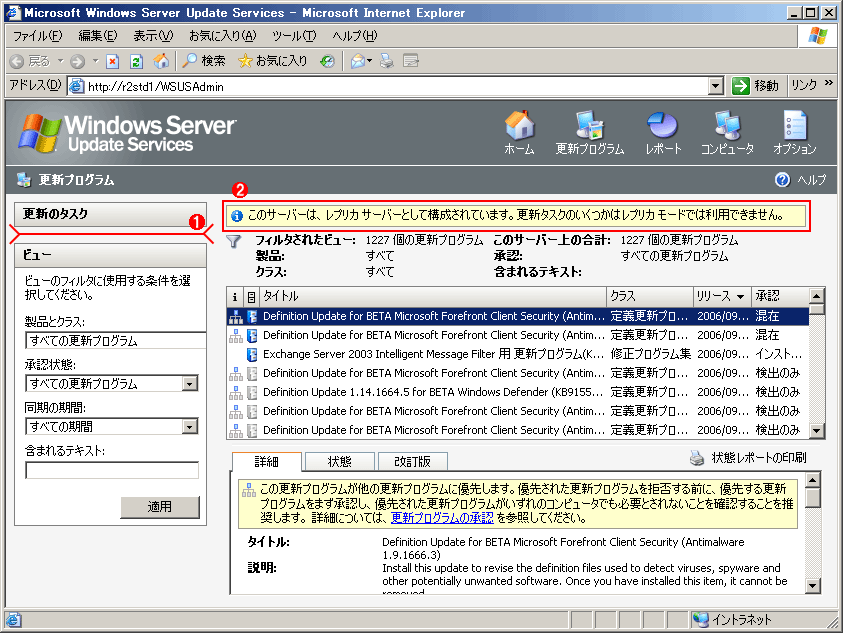Click the 適用 apply button
This screenshot has width=843, height=633.
click(x=160, y=507)
